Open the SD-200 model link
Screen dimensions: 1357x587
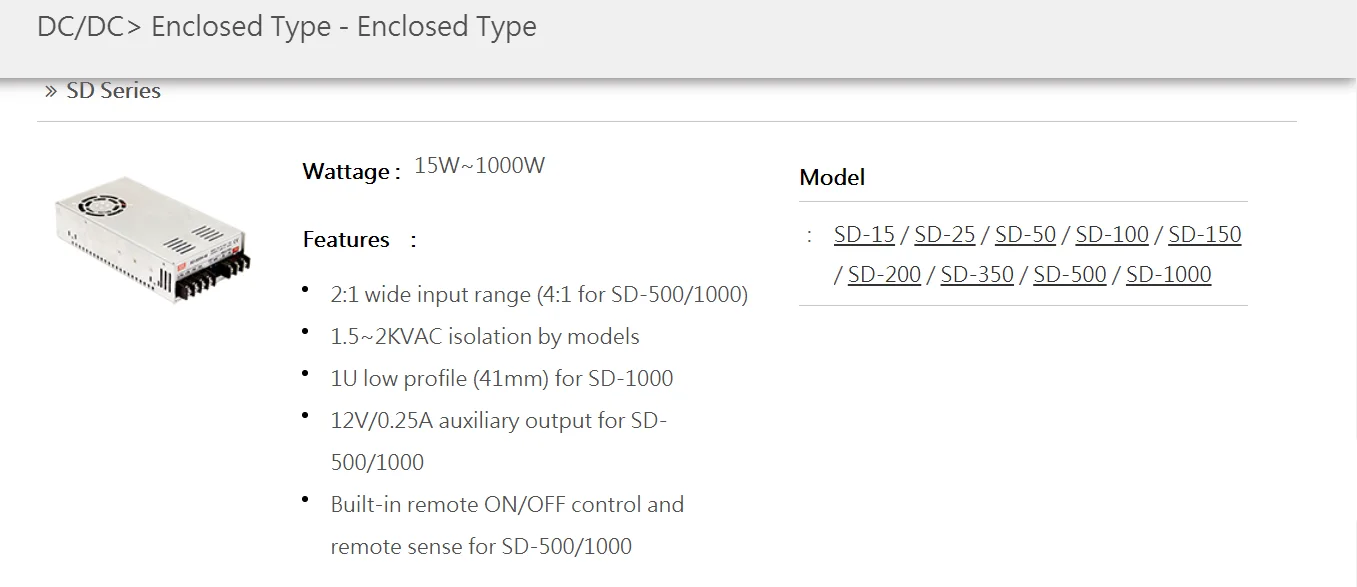[884, 275]
